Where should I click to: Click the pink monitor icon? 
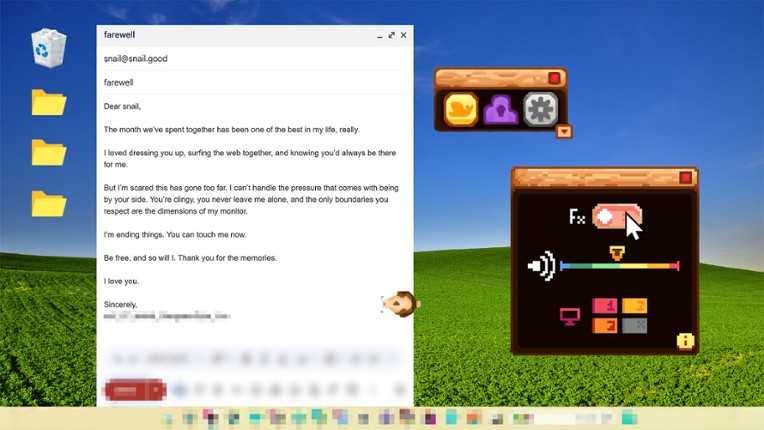[569, 316]
